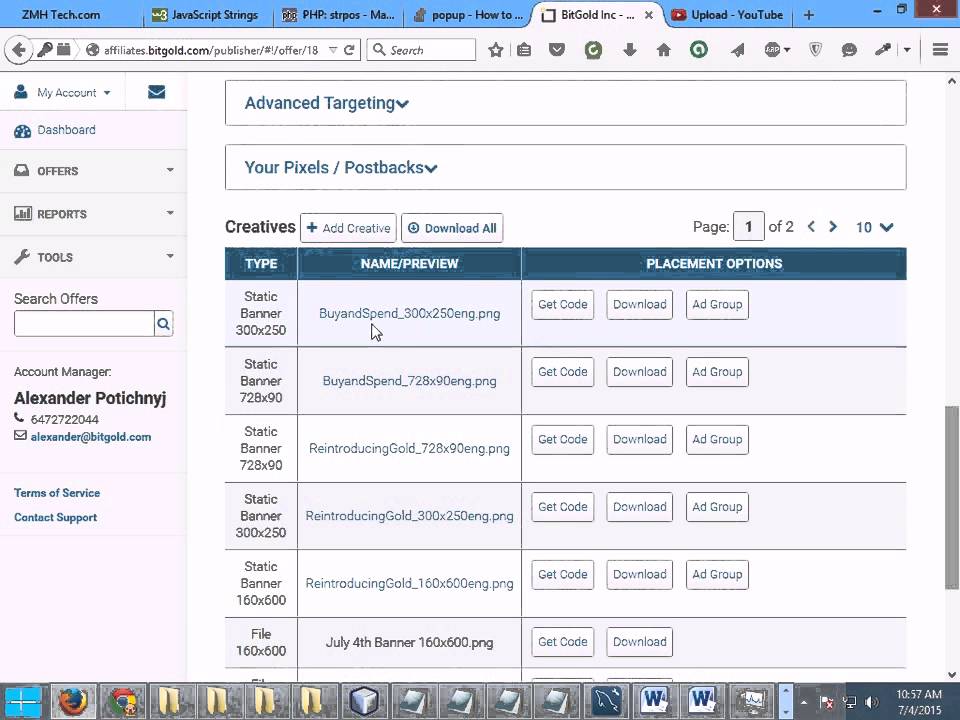Click the reload page icon in address bar
Image resolution: width=960 pixels, height=720 pixels.
[350, 50]
